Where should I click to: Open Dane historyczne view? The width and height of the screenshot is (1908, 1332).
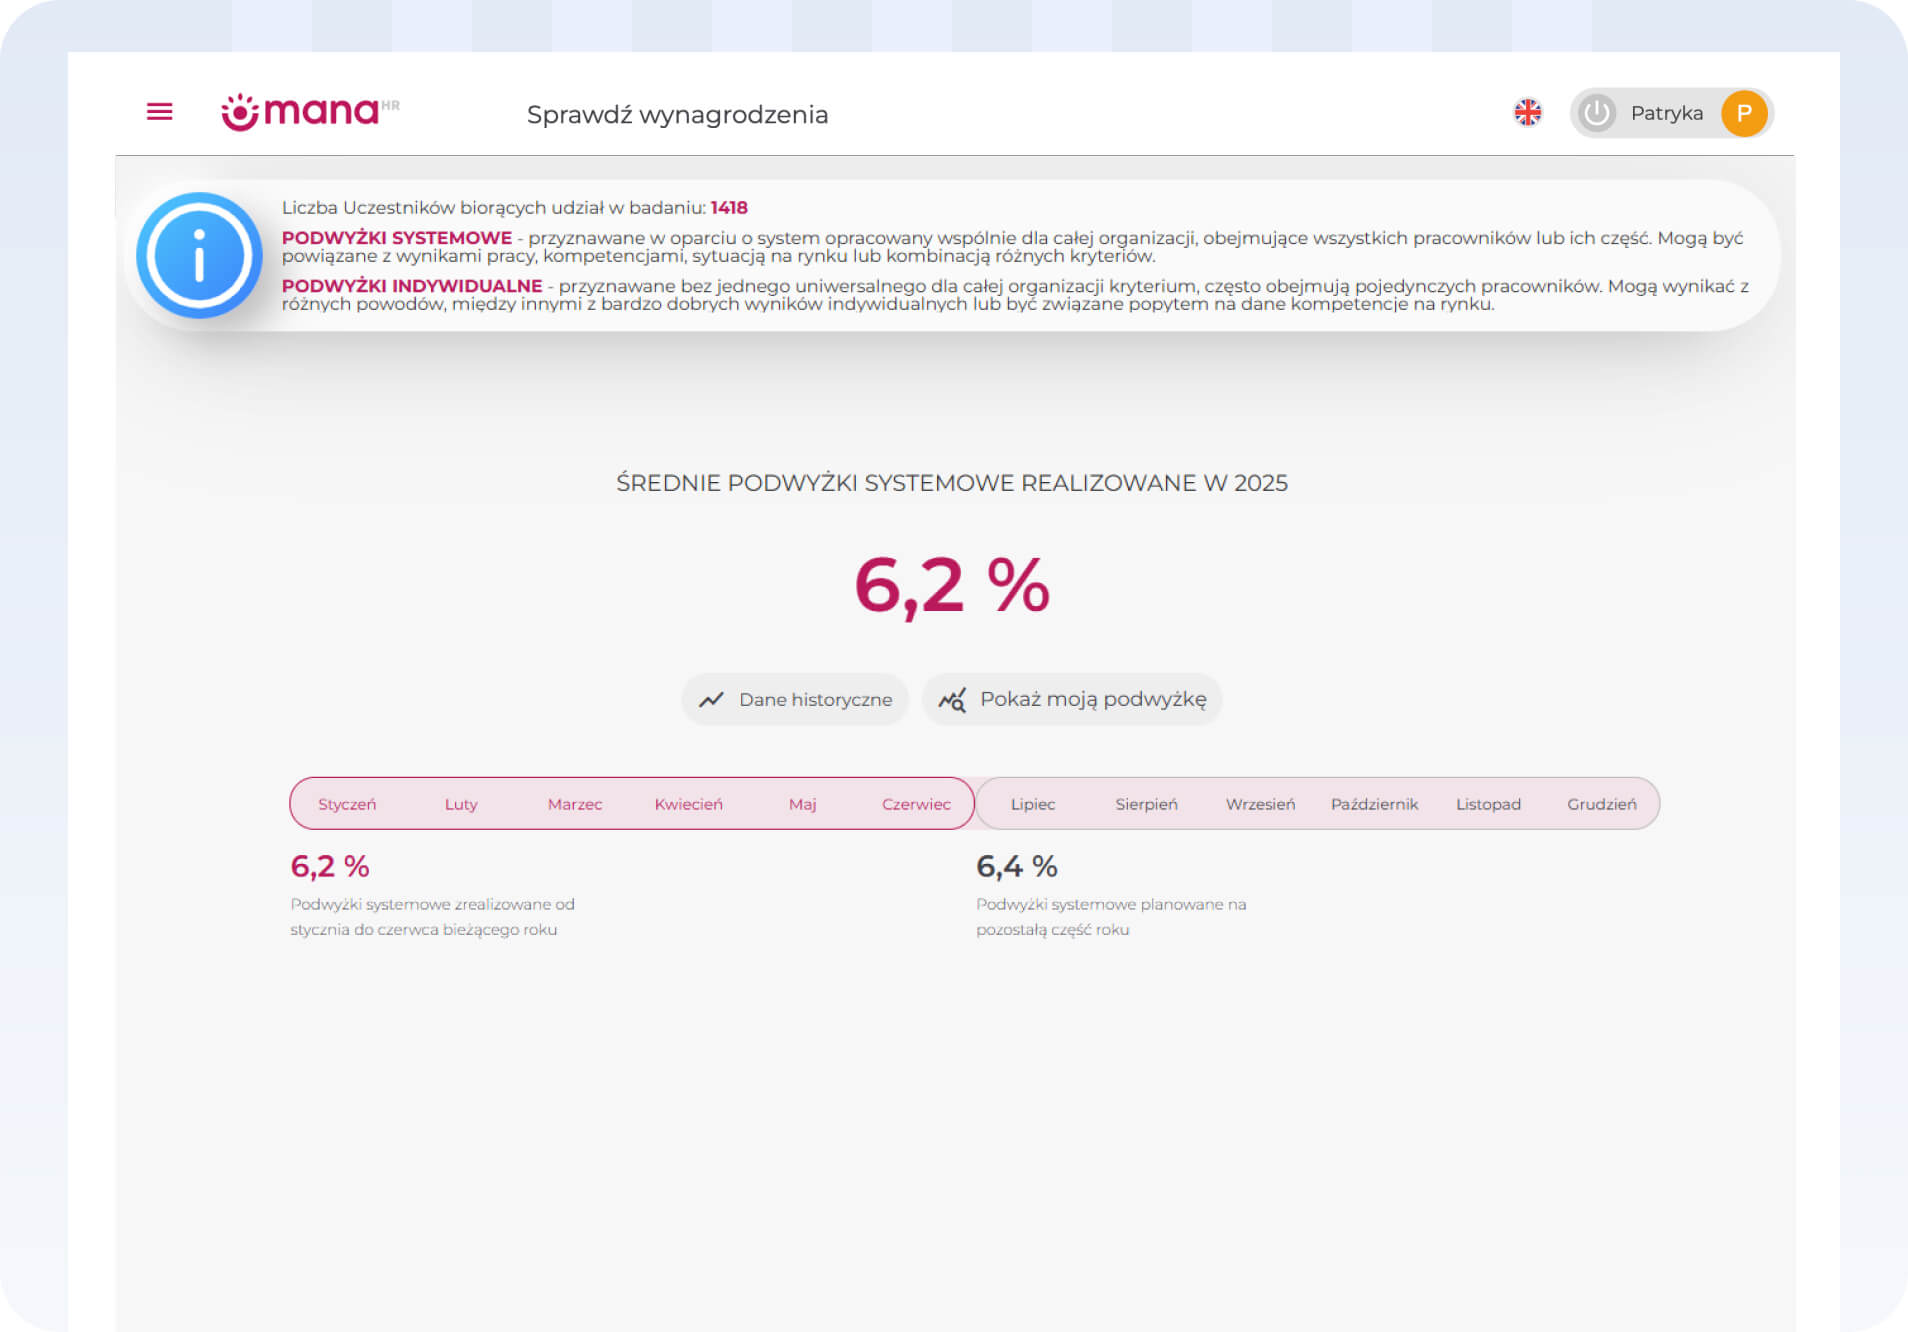[815, 700]
